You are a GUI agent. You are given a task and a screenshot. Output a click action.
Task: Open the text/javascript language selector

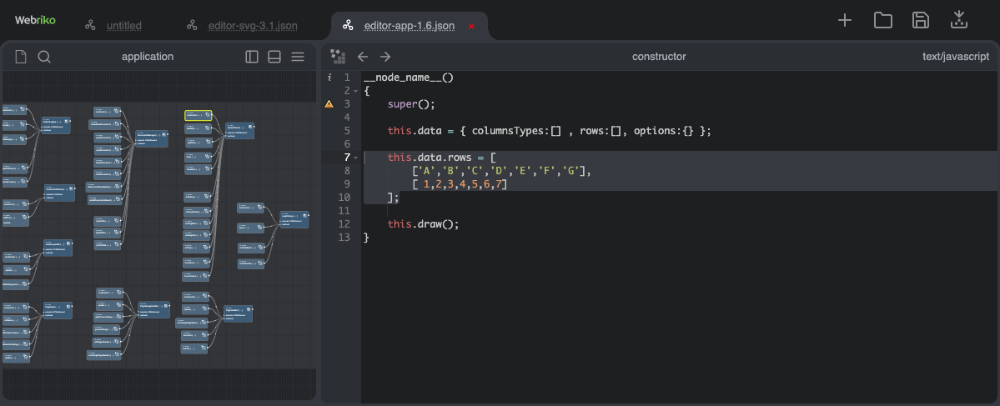[955, 57]
